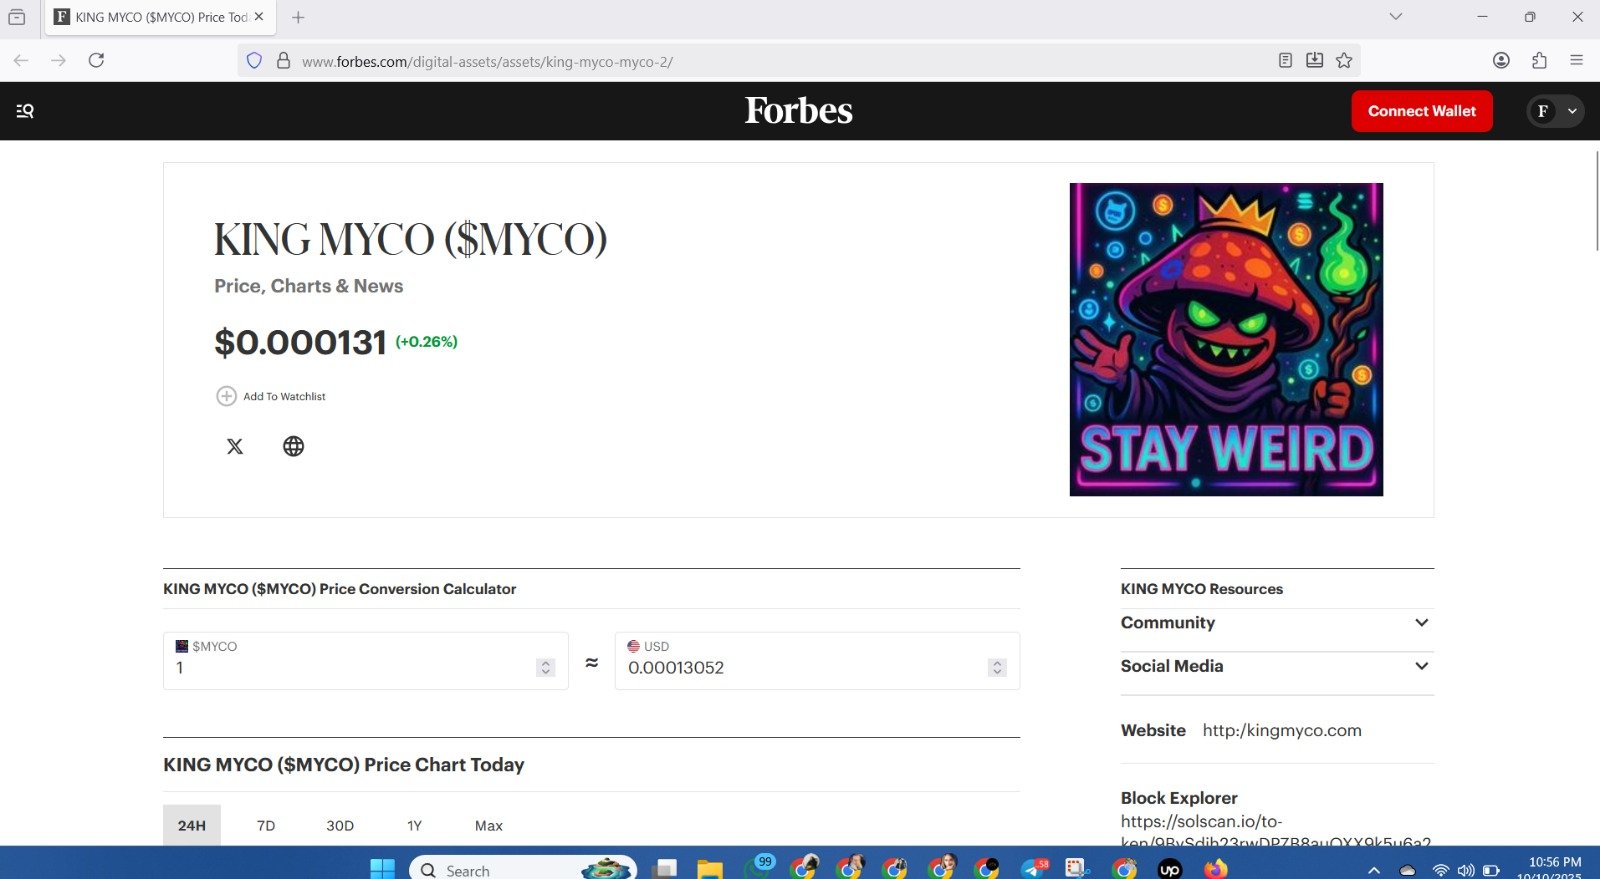Open Windows Start menu on taskbar
Screen dimensions: 1600x879
point(382,869)
